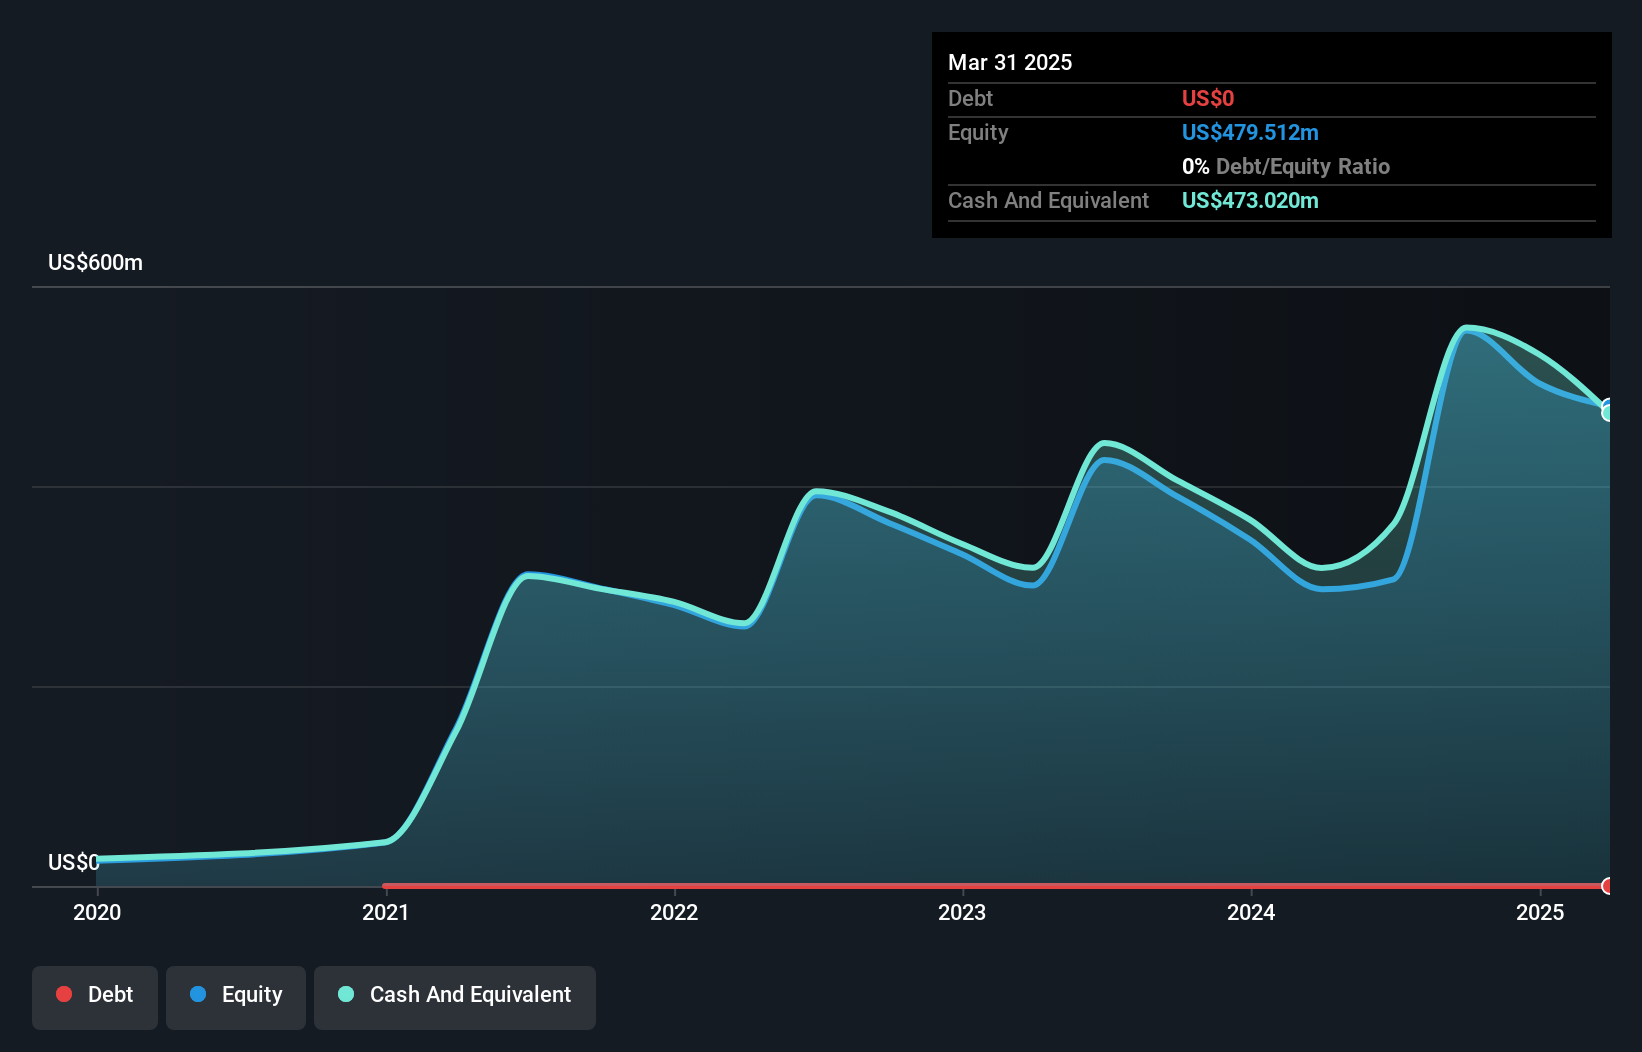Viewport: 1642px width, 1052px height.
Task: Click the Debt label in tooltip
Action: 970,98
